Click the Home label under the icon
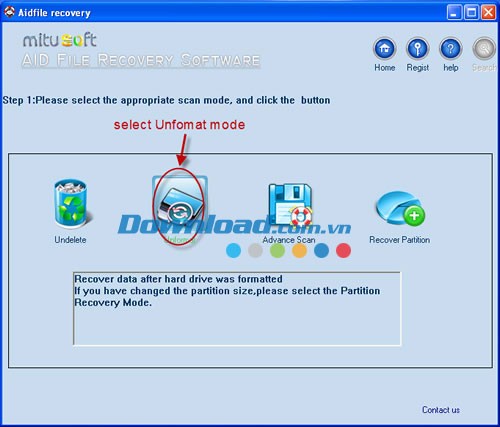The width and height of the screenshot is (500, 427). [385, 68]
